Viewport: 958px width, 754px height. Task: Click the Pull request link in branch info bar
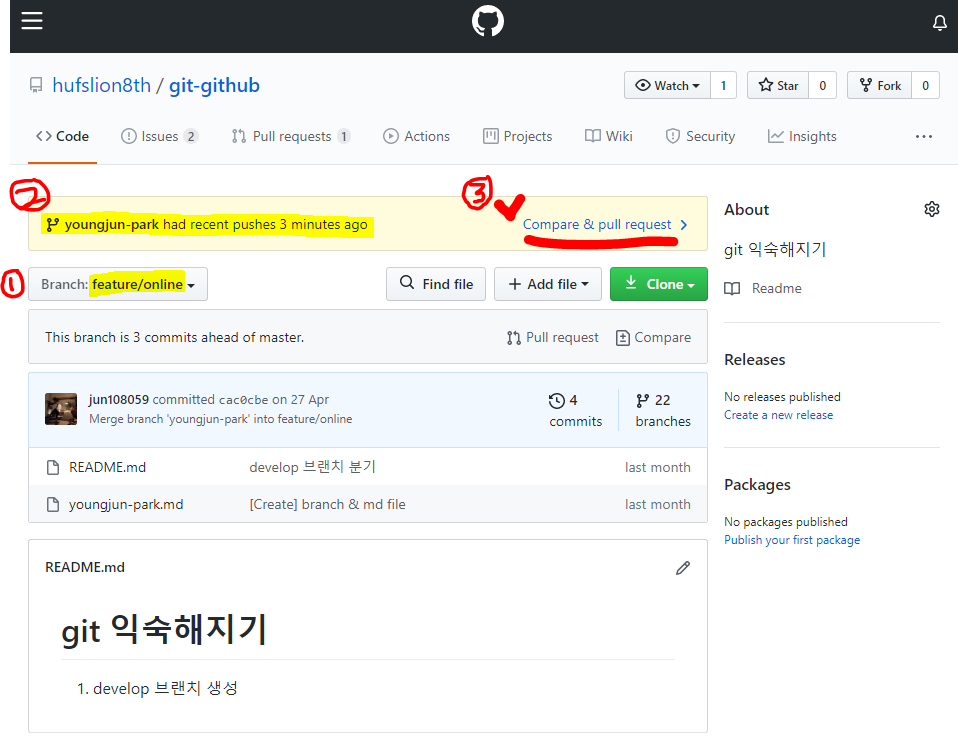coord(553,337)
